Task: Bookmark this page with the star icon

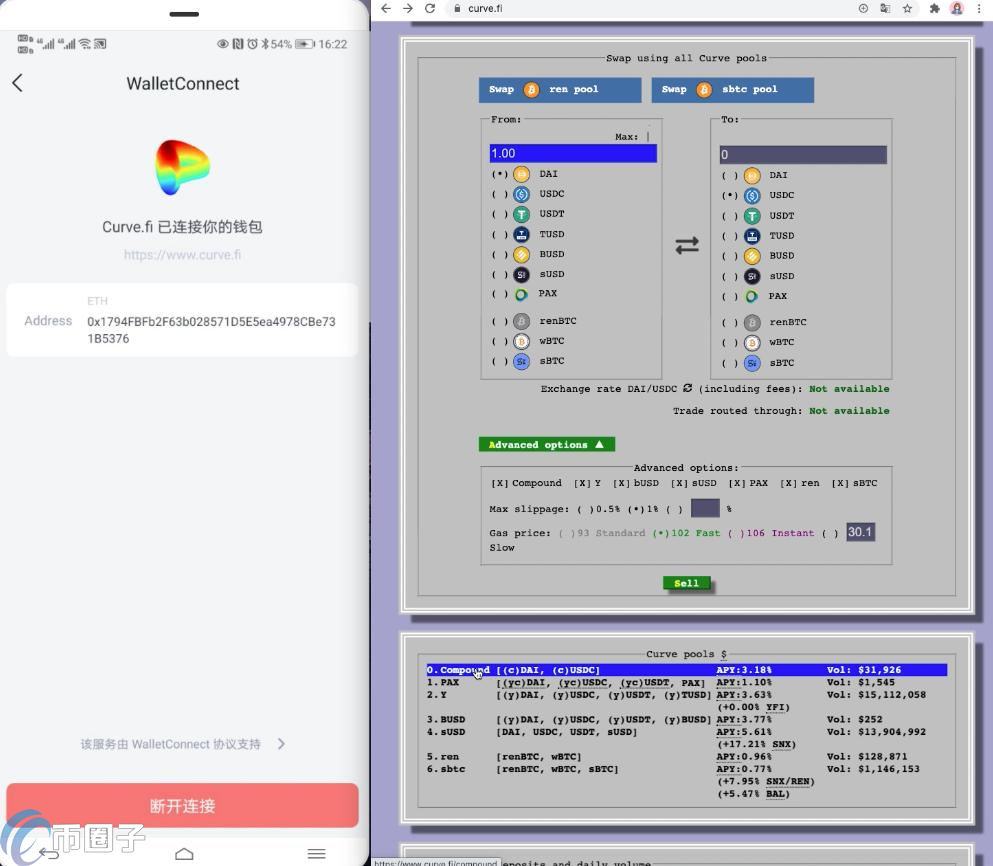Action: click(908, 8)
